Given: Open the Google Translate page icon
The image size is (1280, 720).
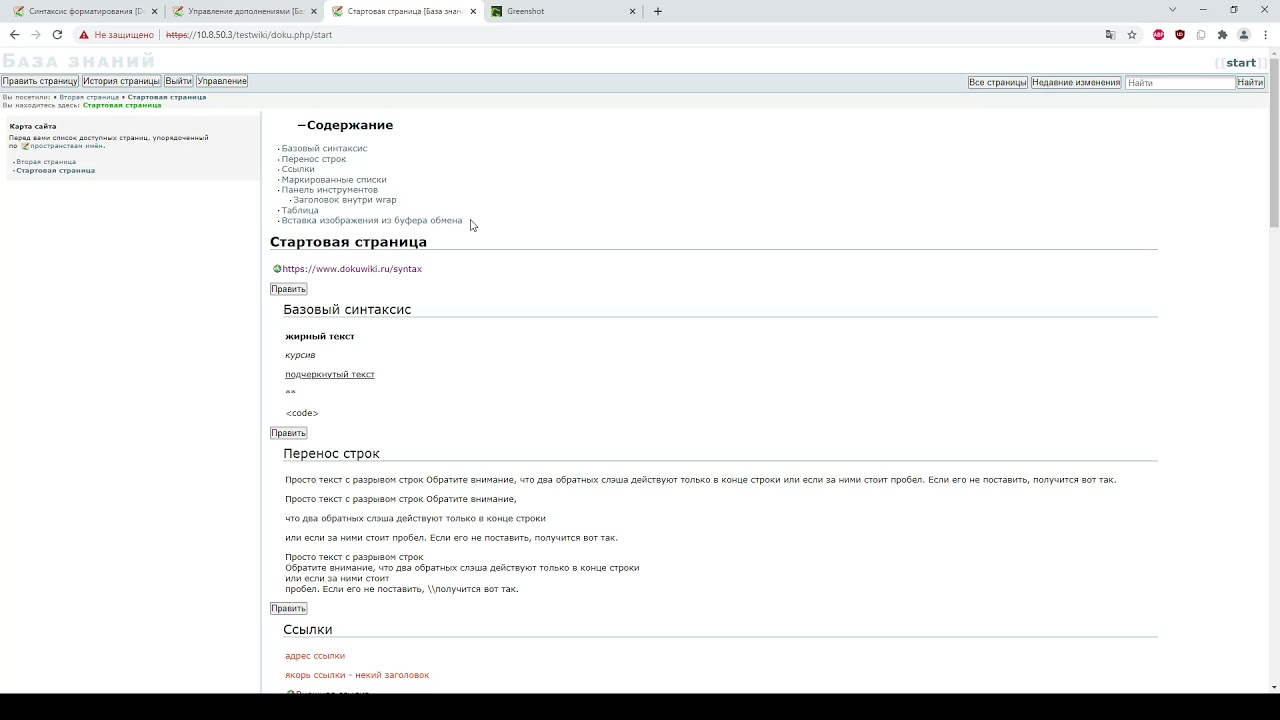Looking at the screenshot, I should coord(1110,35).
